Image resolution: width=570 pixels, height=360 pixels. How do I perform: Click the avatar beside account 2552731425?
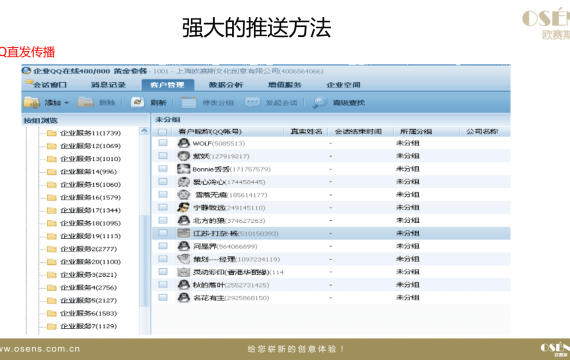(184, 285)
